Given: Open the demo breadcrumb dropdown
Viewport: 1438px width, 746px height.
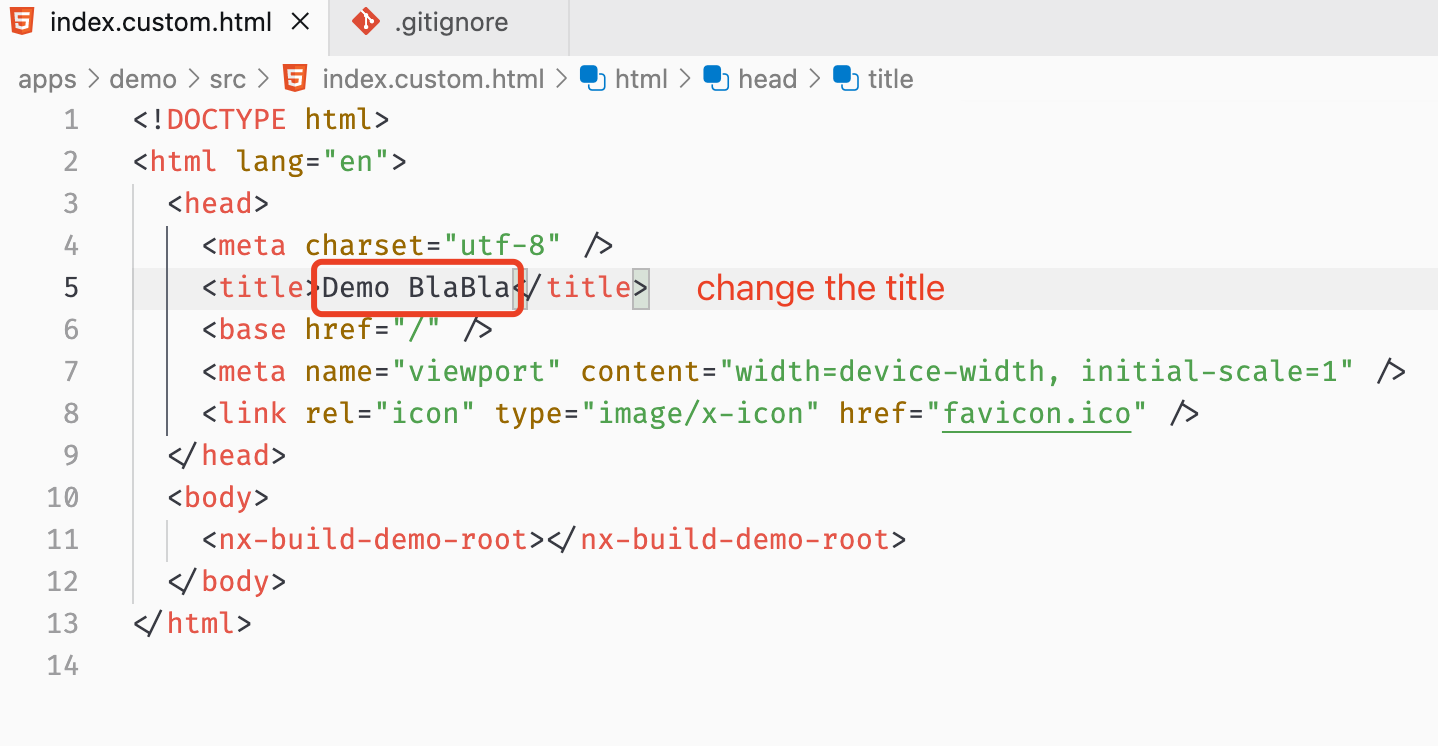Looking at the screenshot, I should pyautogui.click(x=143, y=78).
